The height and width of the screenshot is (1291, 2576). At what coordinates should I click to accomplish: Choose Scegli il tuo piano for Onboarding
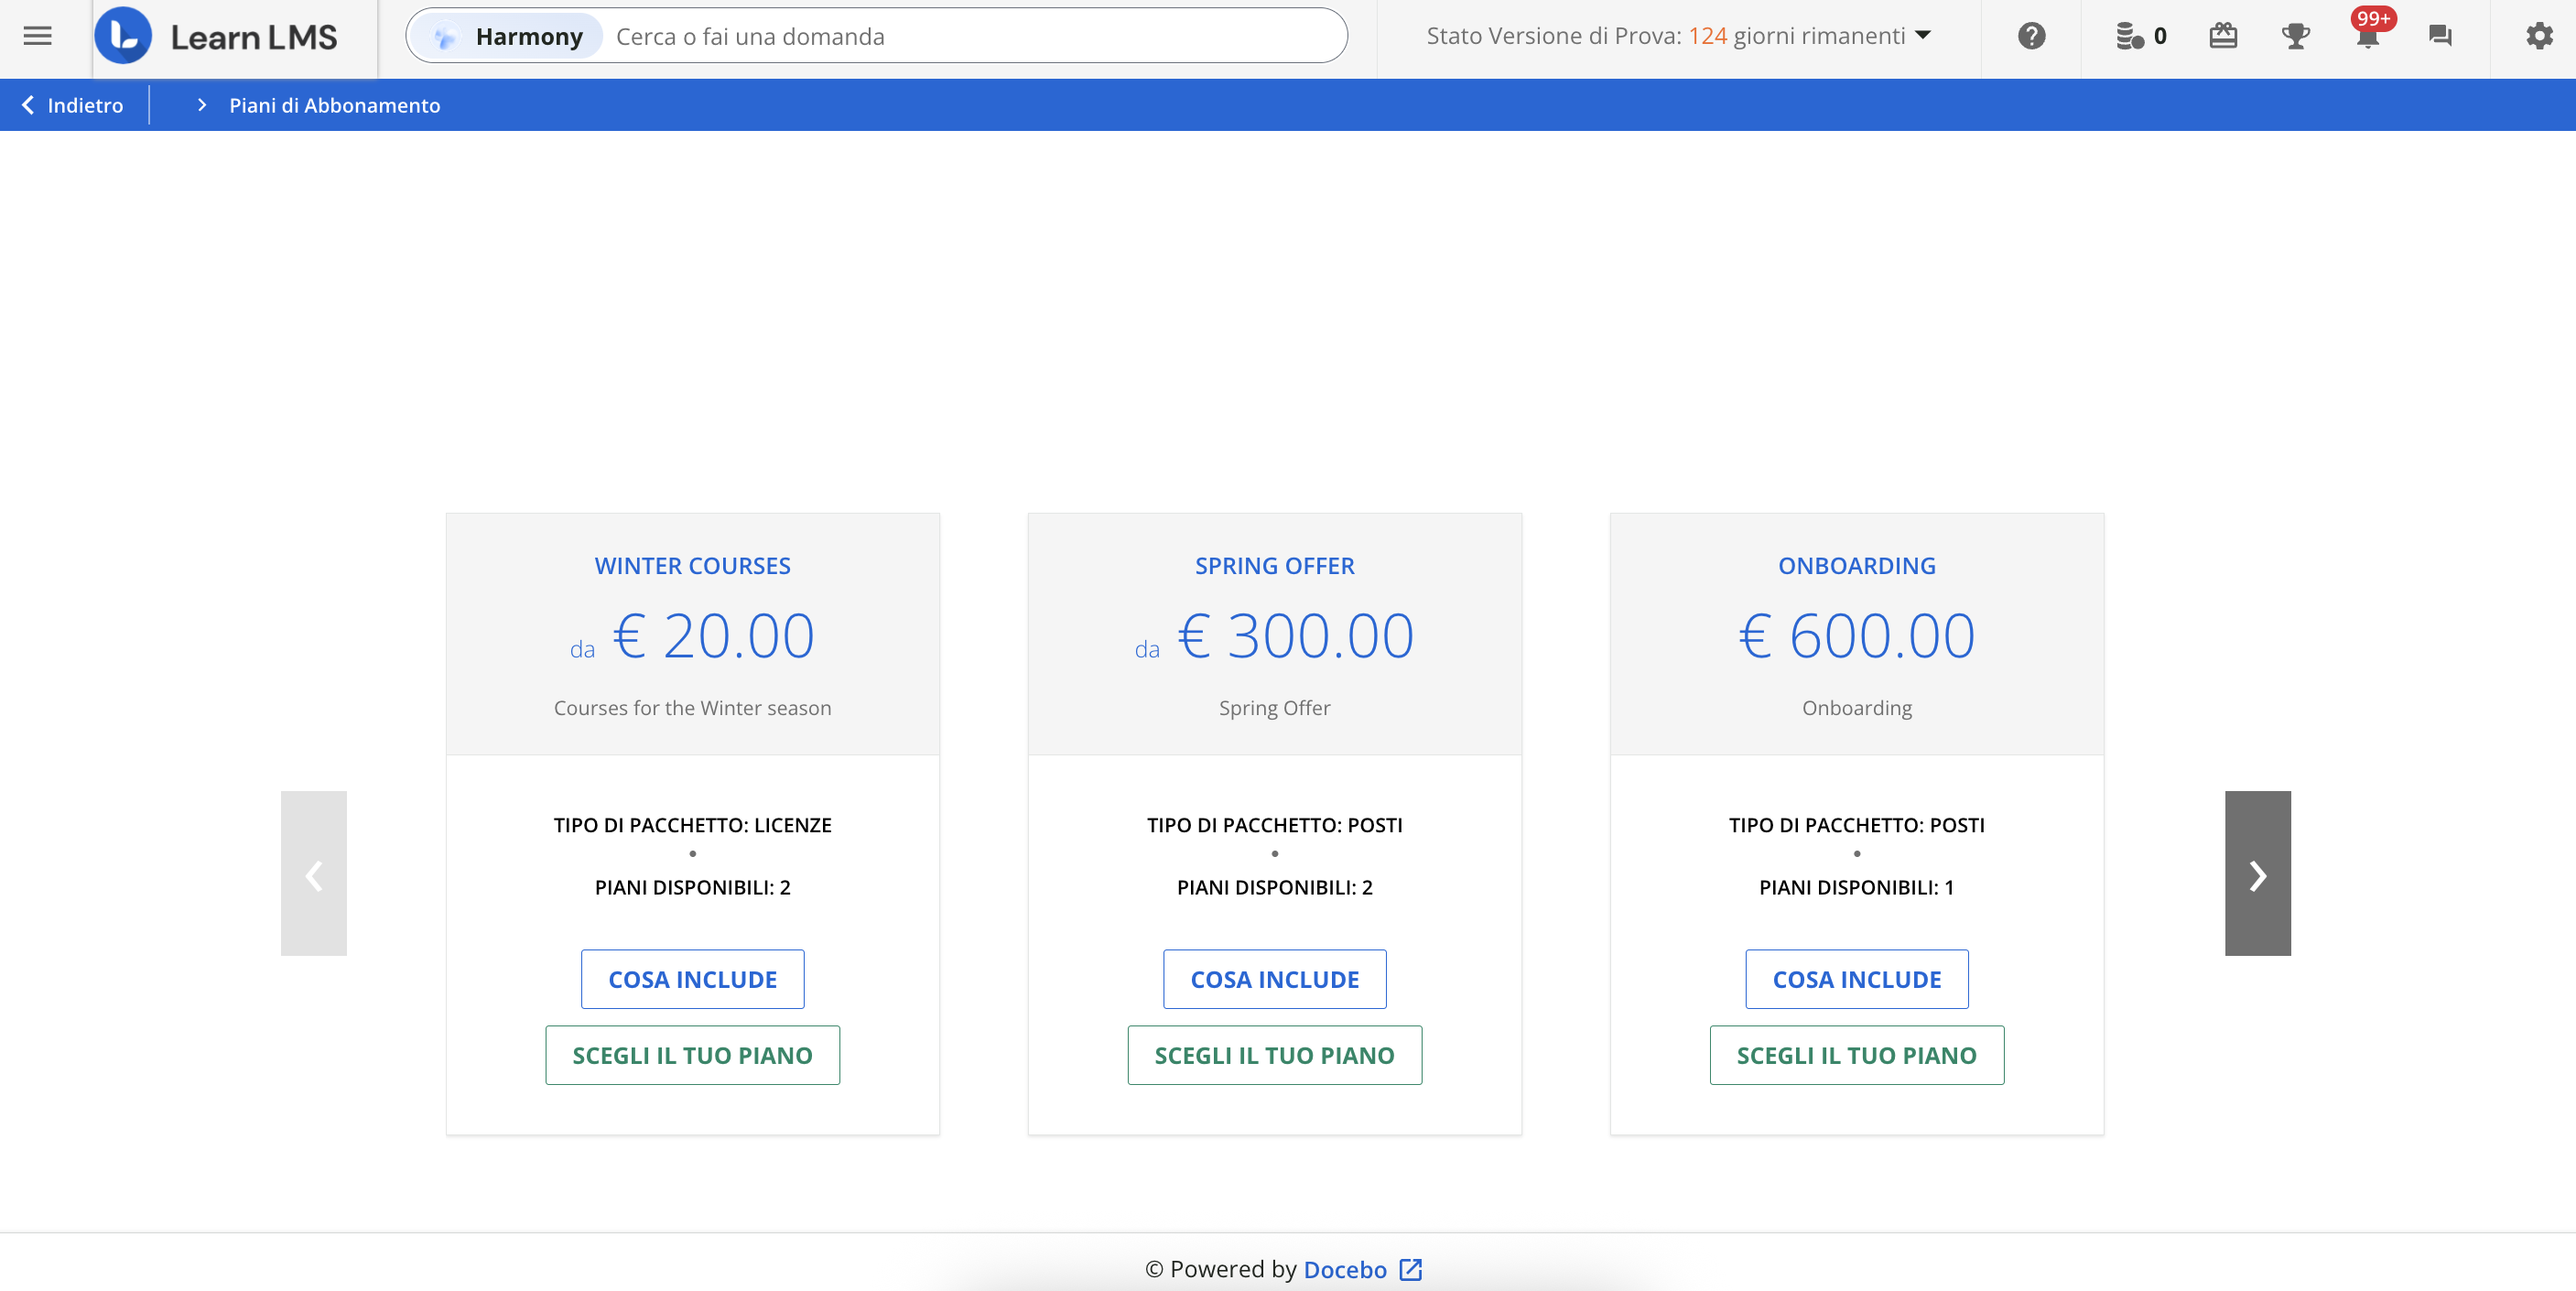(1856, 1055)
